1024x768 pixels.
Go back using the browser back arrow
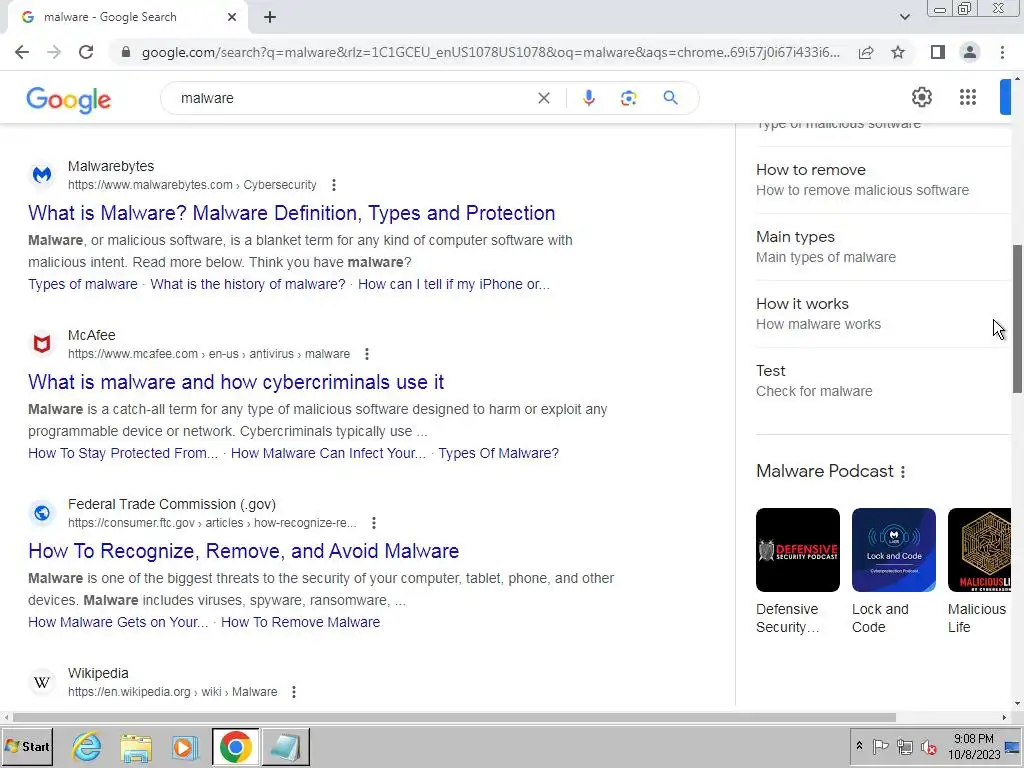22,52
